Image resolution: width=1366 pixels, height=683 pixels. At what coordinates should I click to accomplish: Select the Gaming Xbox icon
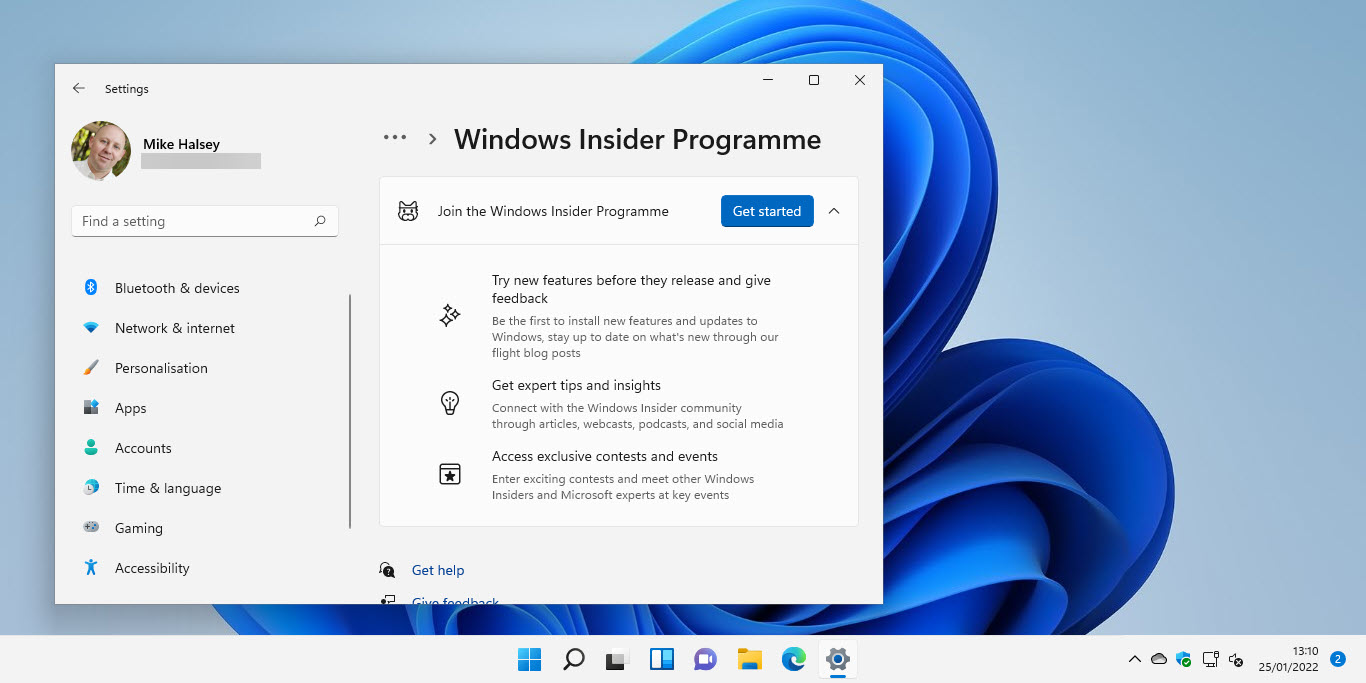(93, 528)
